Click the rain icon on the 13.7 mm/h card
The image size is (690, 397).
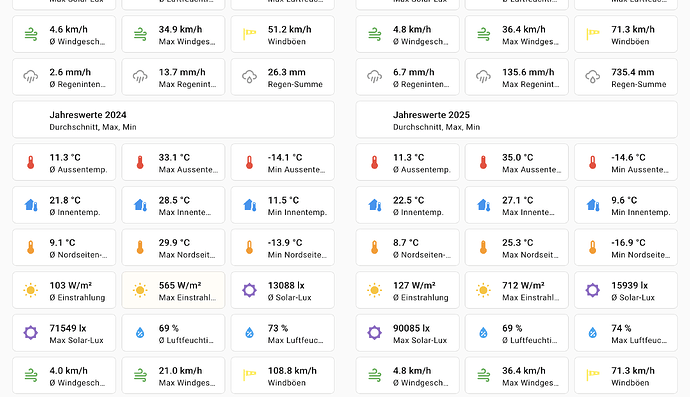[x=140, y=77]
